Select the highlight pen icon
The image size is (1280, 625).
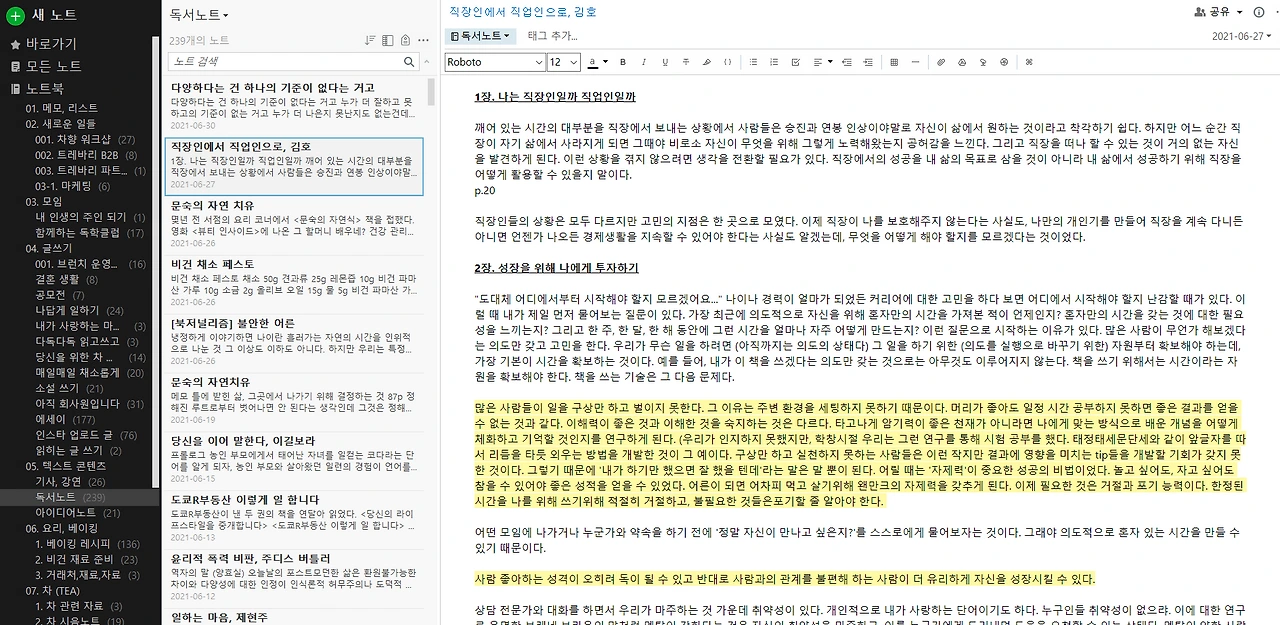(706, 62)
